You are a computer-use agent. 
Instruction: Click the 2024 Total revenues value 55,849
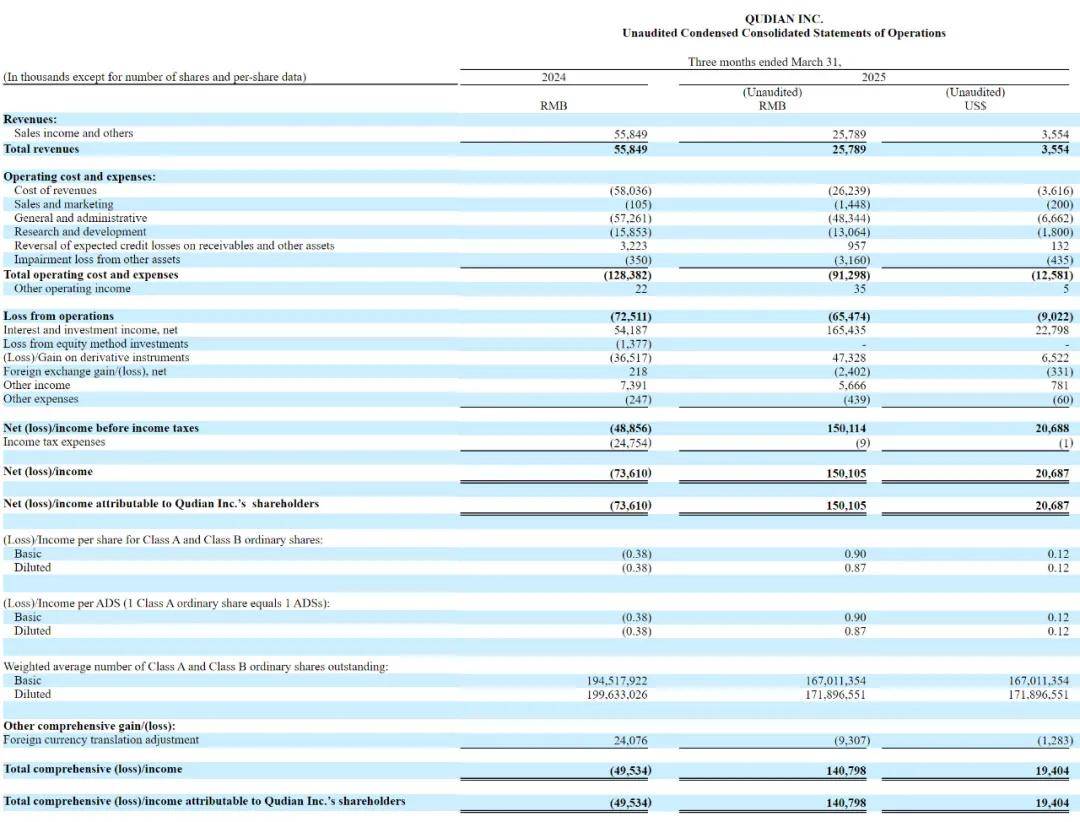point(630,150)
